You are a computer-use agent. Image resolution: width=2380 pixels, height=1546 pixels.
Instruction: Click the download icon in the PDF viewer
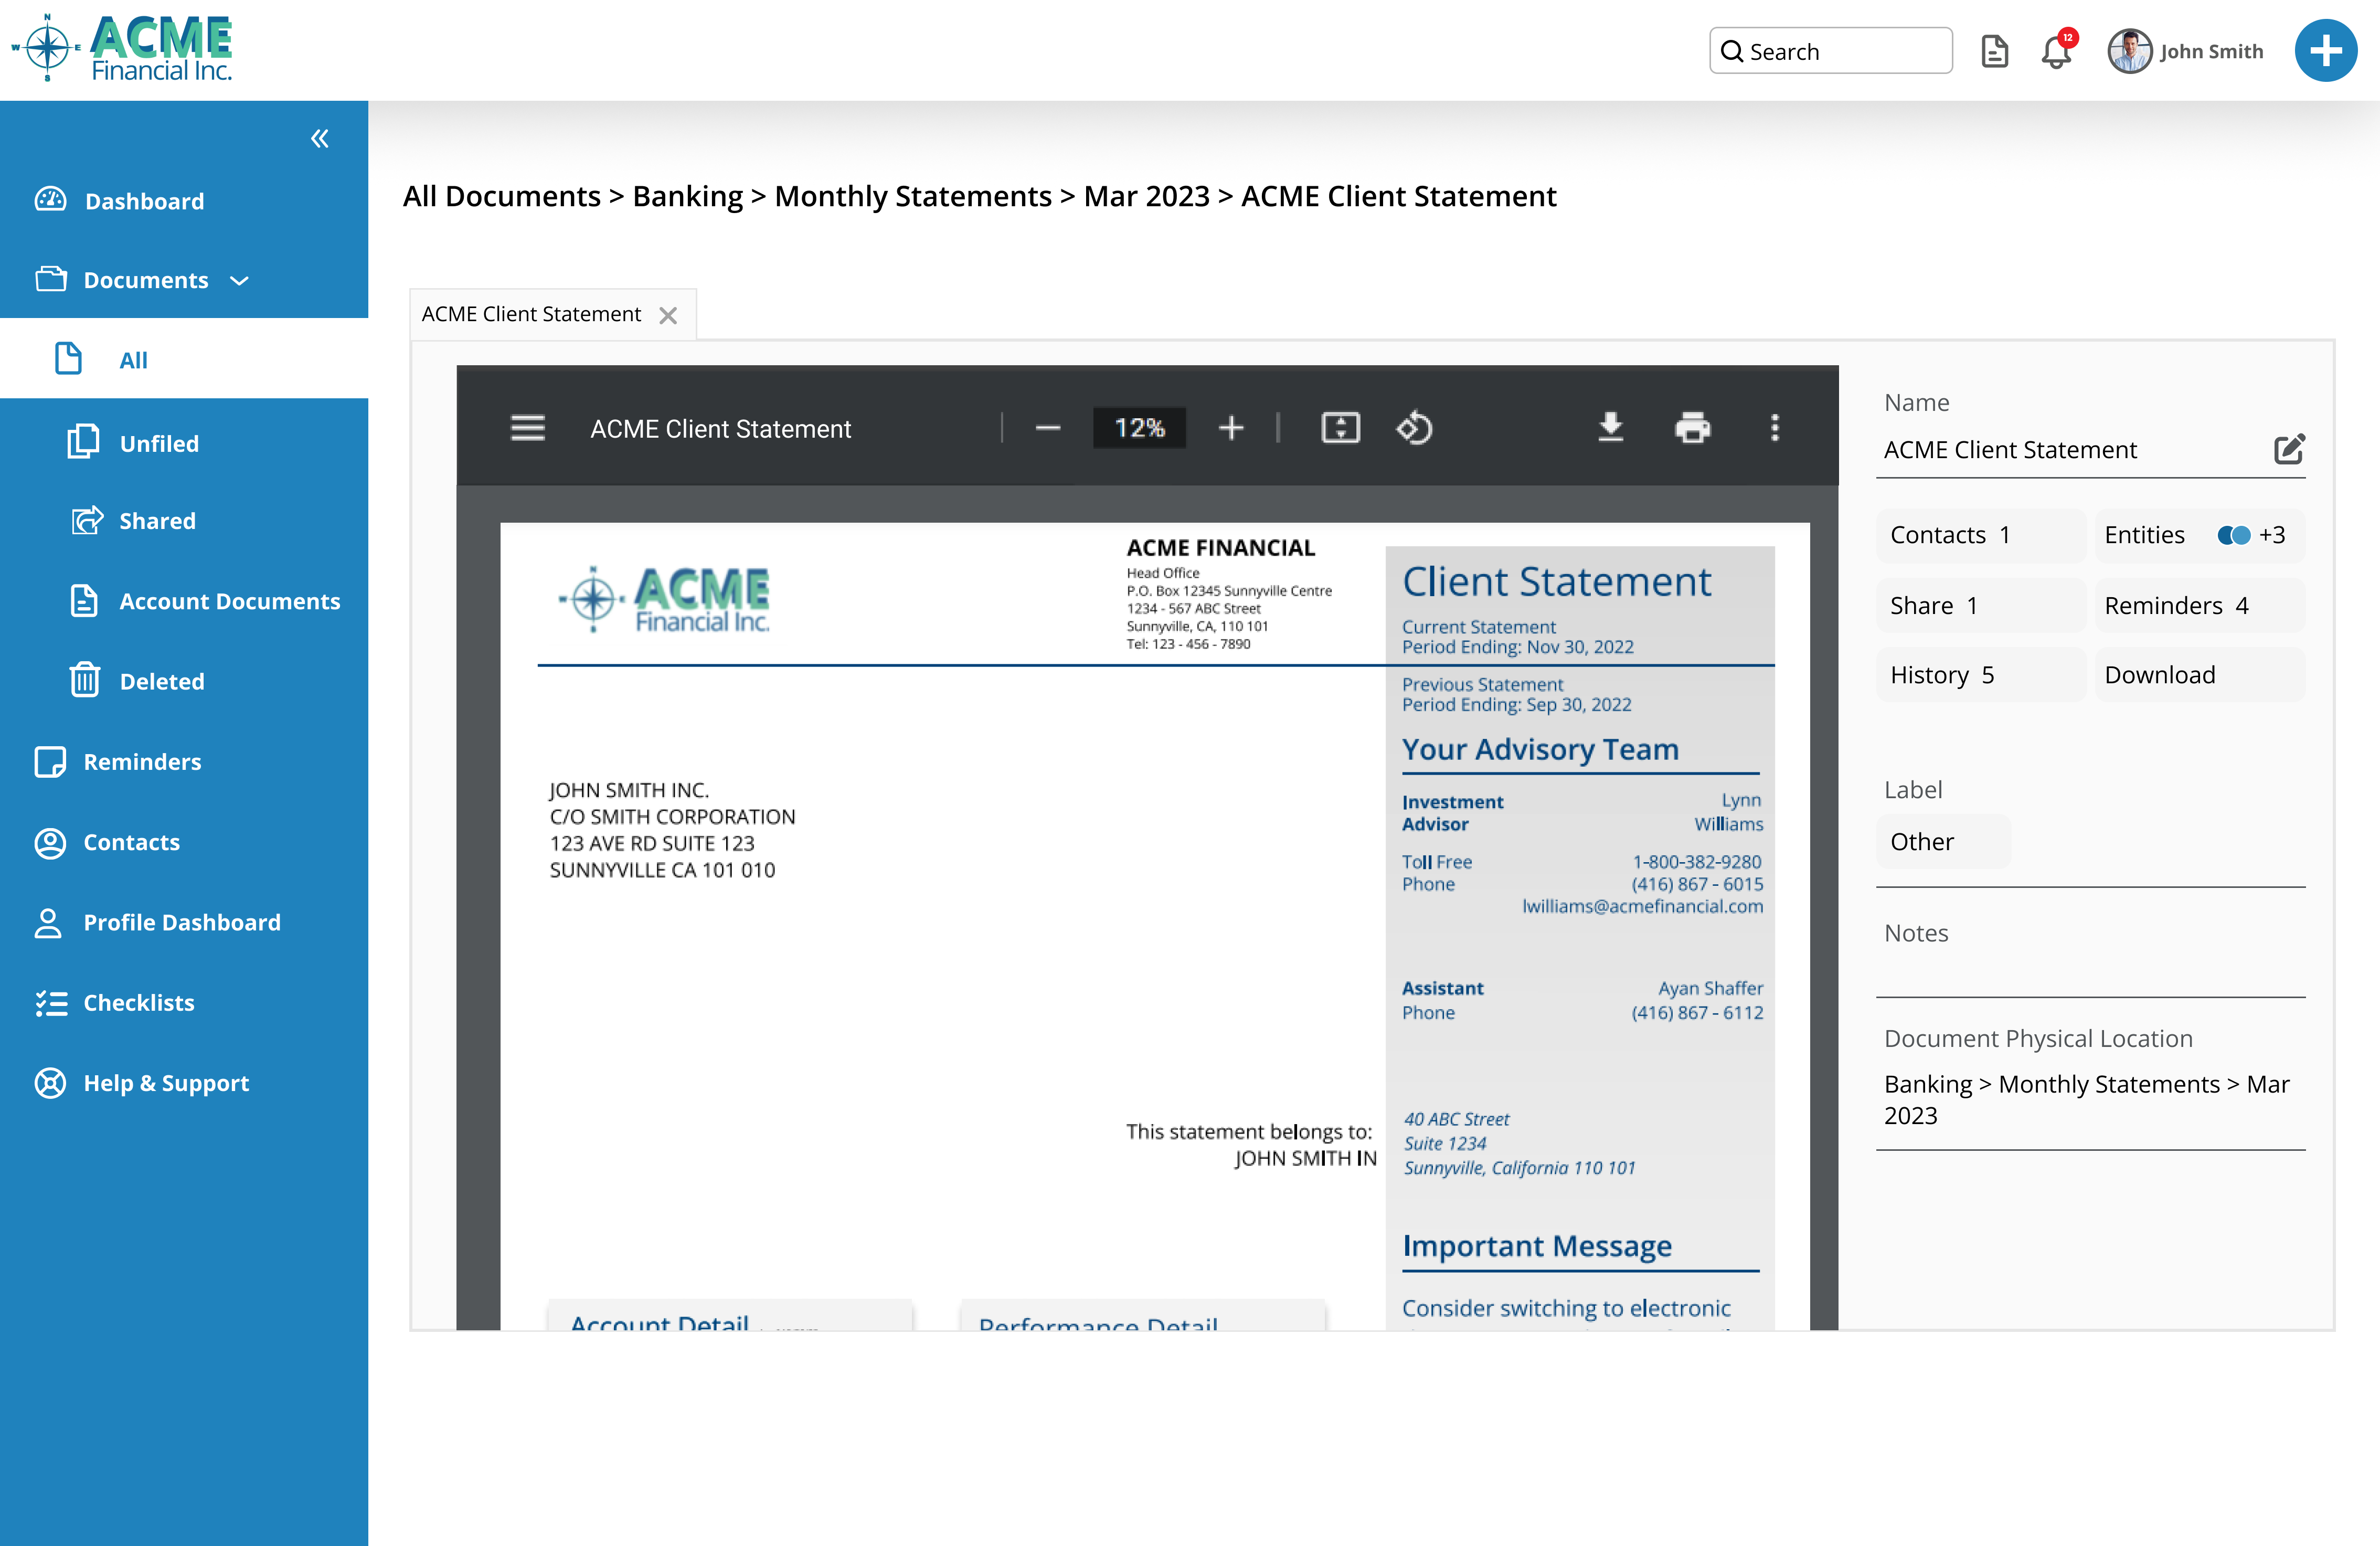point(1611,428)
